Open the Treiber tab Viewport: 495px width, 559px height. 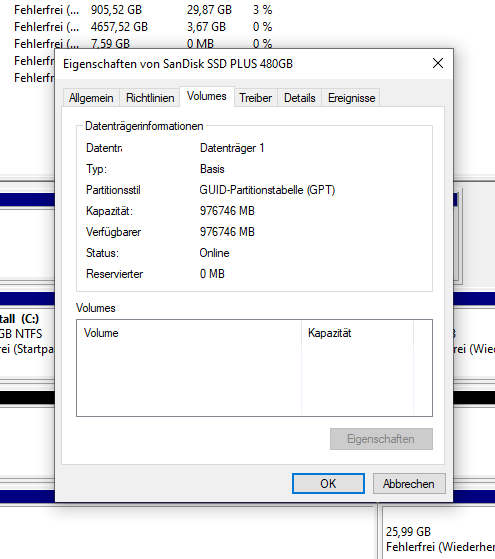click(x=256, y=98)
